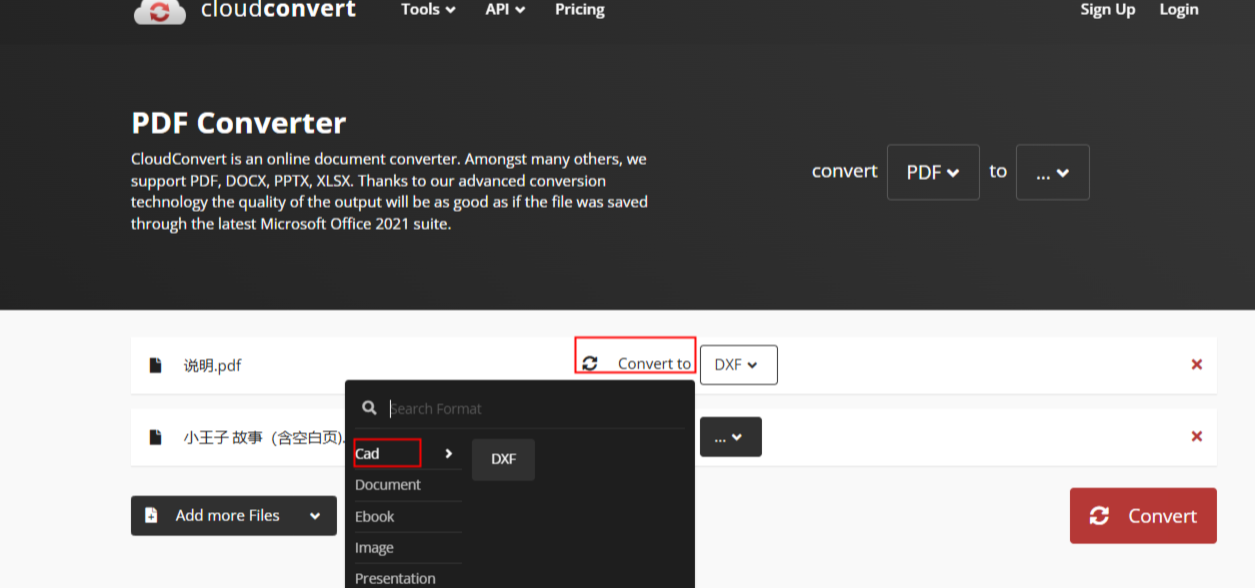This screenshot has width=1255, height=588.
Task: Click the file icon beside 小王子 故事 file
Action: coord(155,437)
